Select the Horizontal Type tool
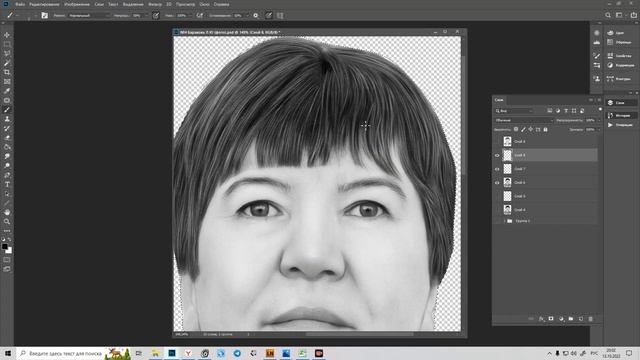 (x=7, y=184)
